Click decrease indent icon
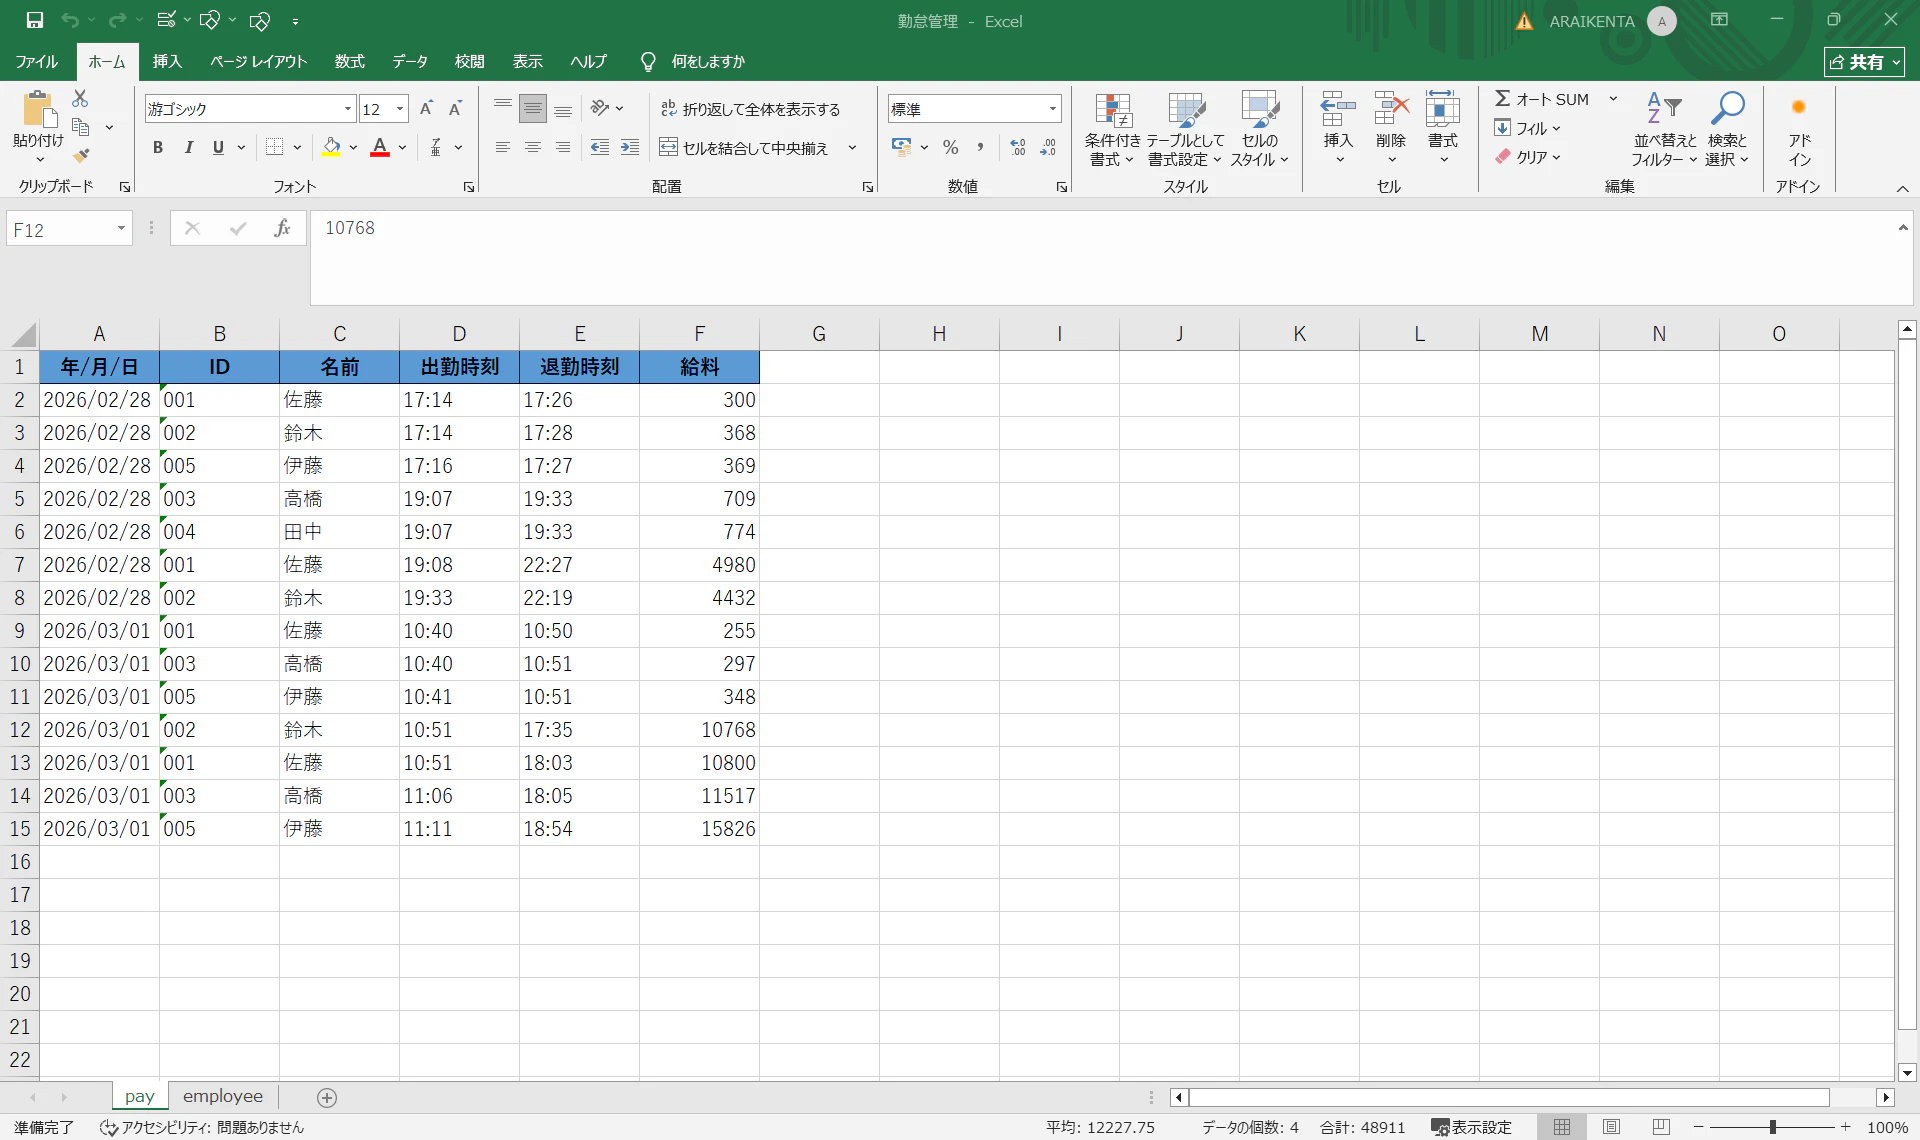Viewport: 1920px width, 1140px height. pos(600,147)
